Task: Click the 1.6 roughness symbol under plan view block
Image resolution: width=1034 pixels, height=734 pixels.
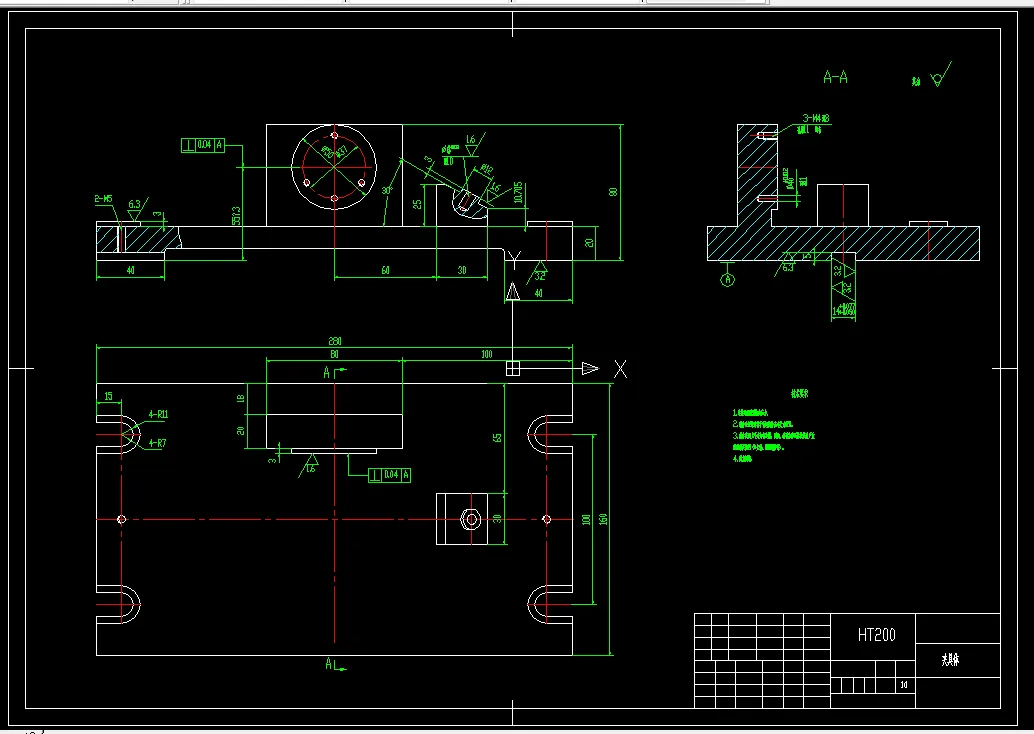Action: coord(309,466)
